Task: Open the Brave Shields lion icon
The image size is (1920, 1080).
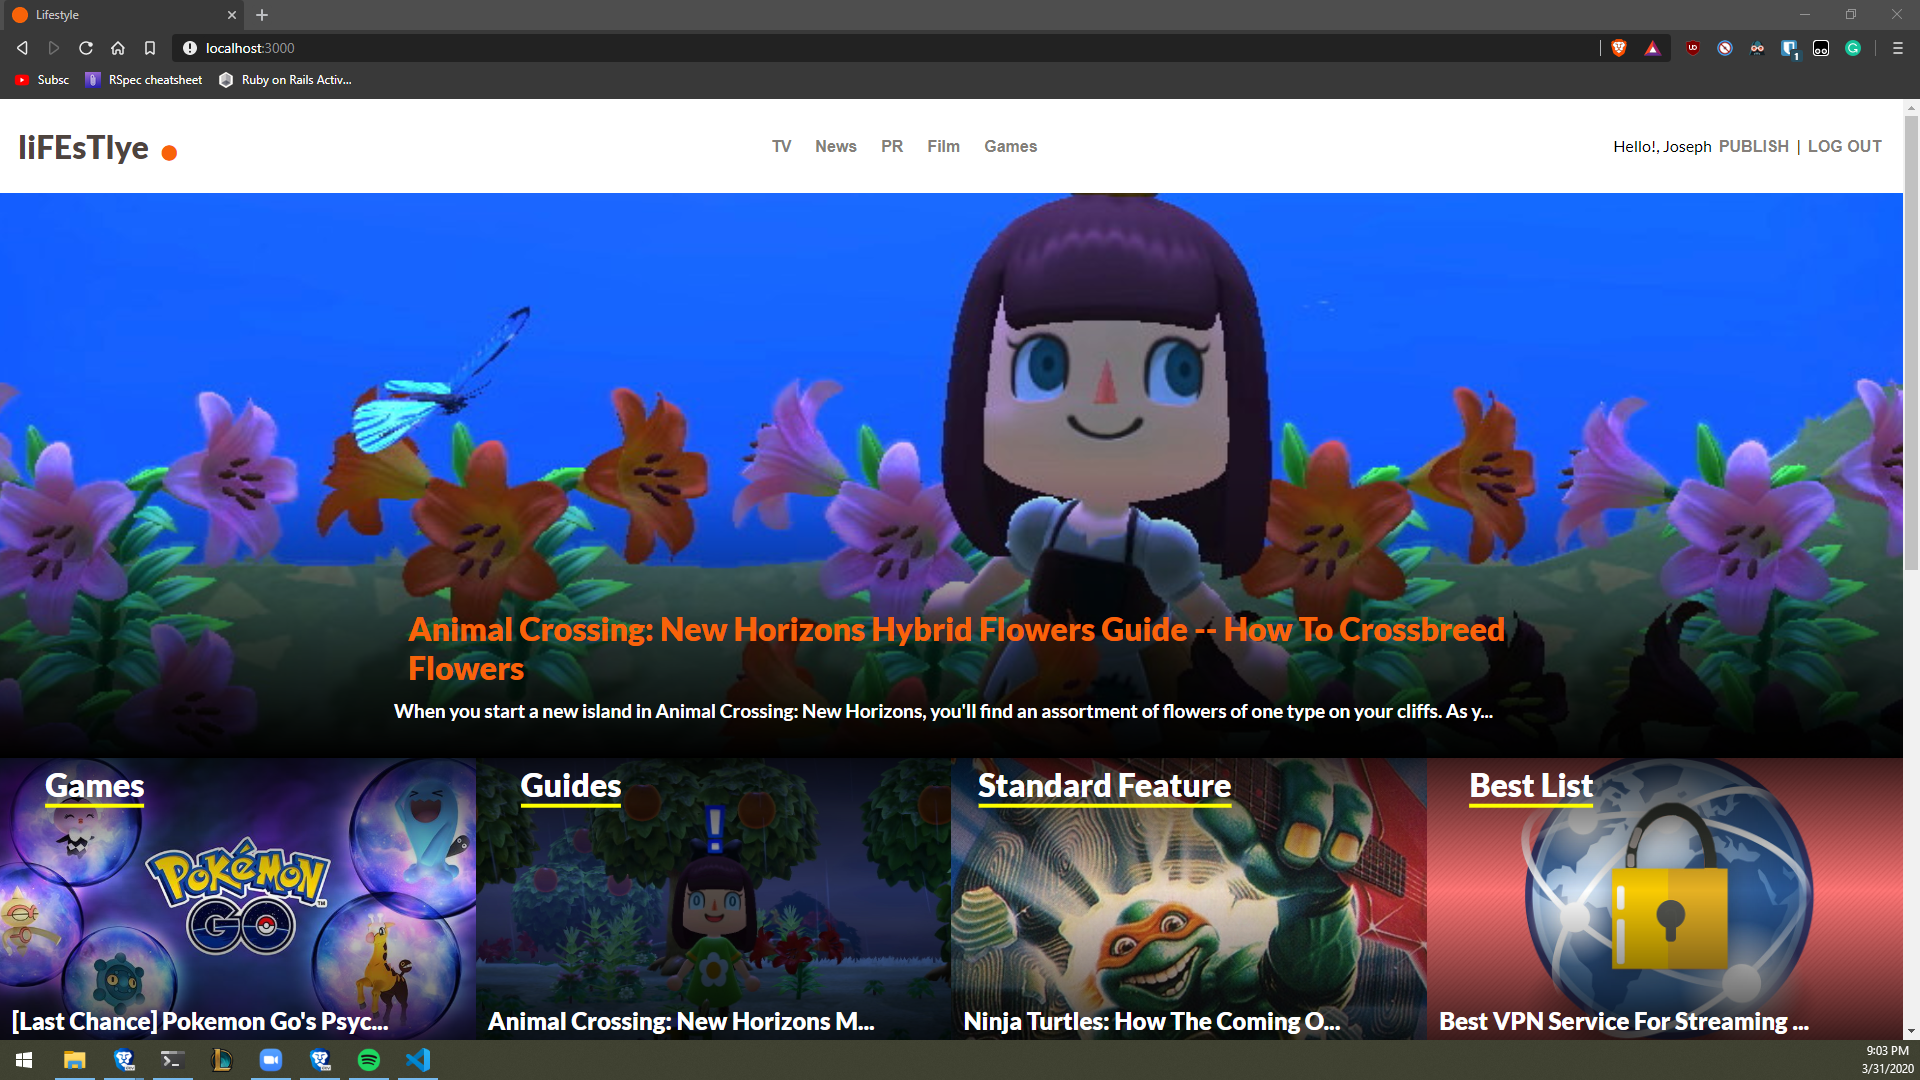Action: 1619,48
